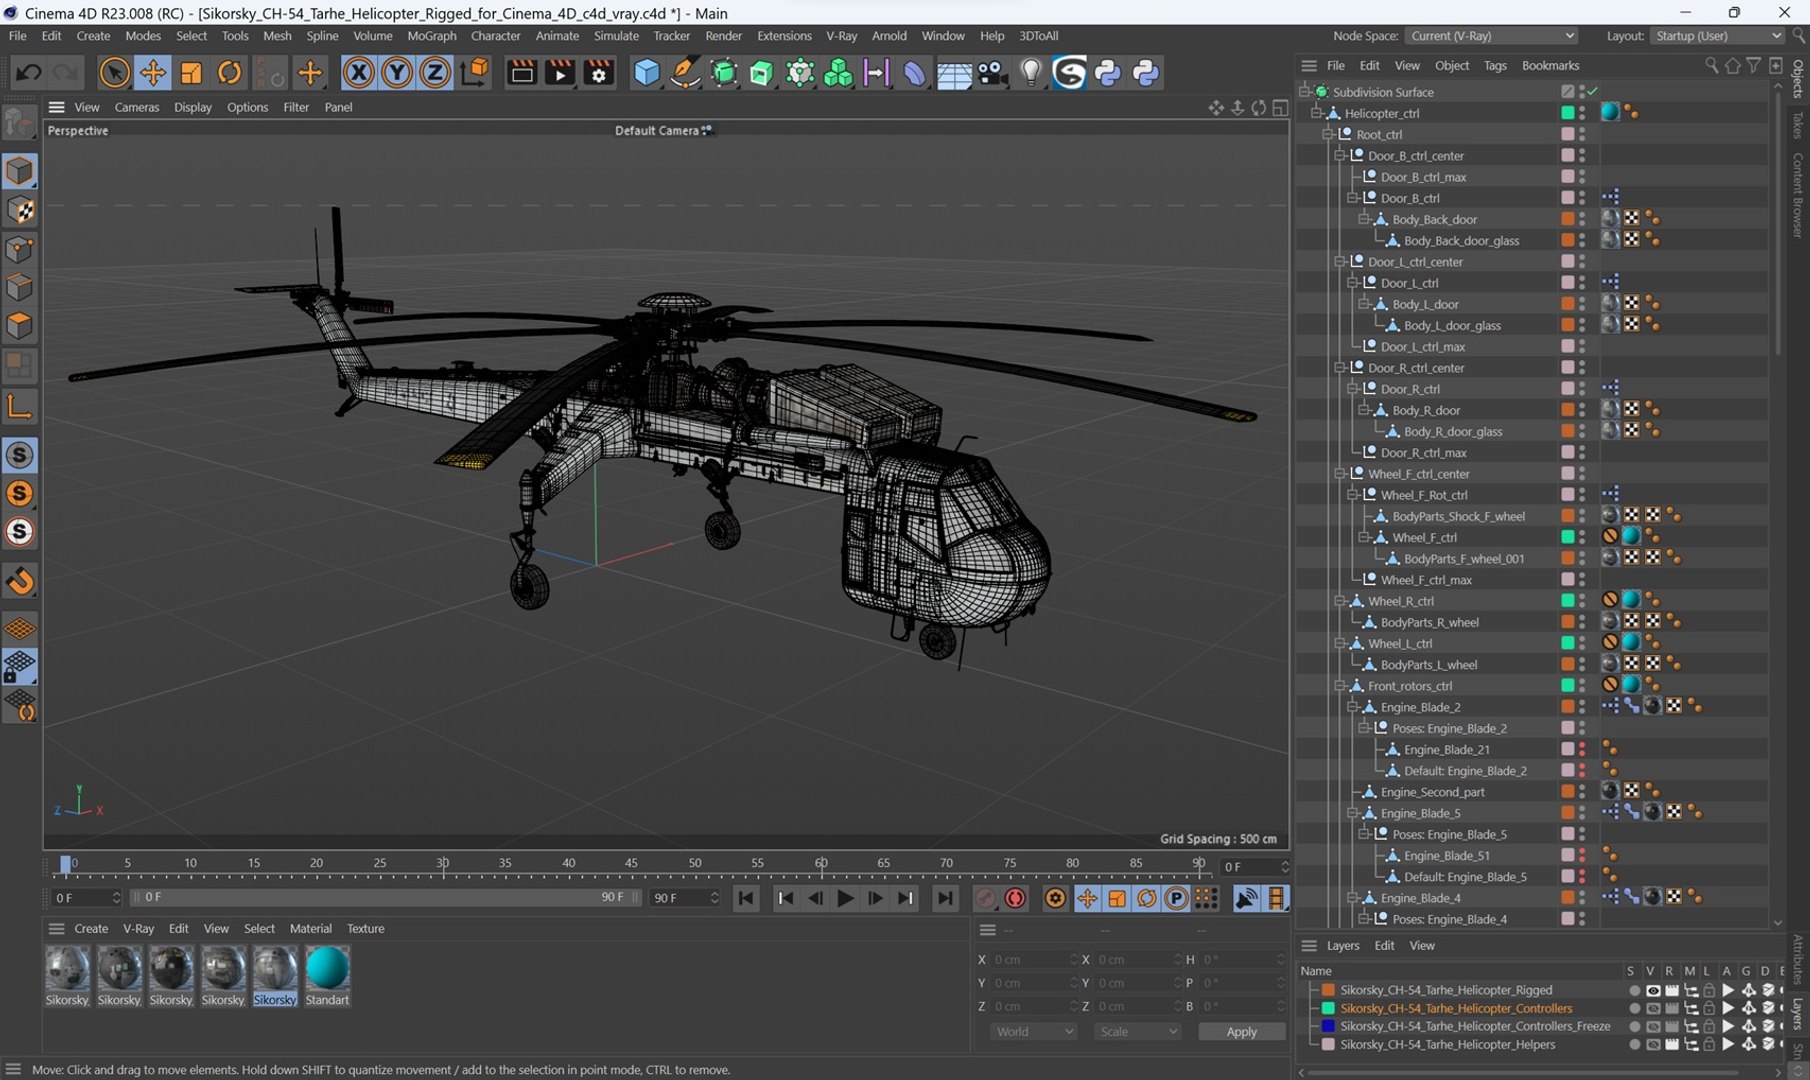Open viewport Cameras menu
The height and width of the screenshot is (1080, 1810).
point(137,107)
